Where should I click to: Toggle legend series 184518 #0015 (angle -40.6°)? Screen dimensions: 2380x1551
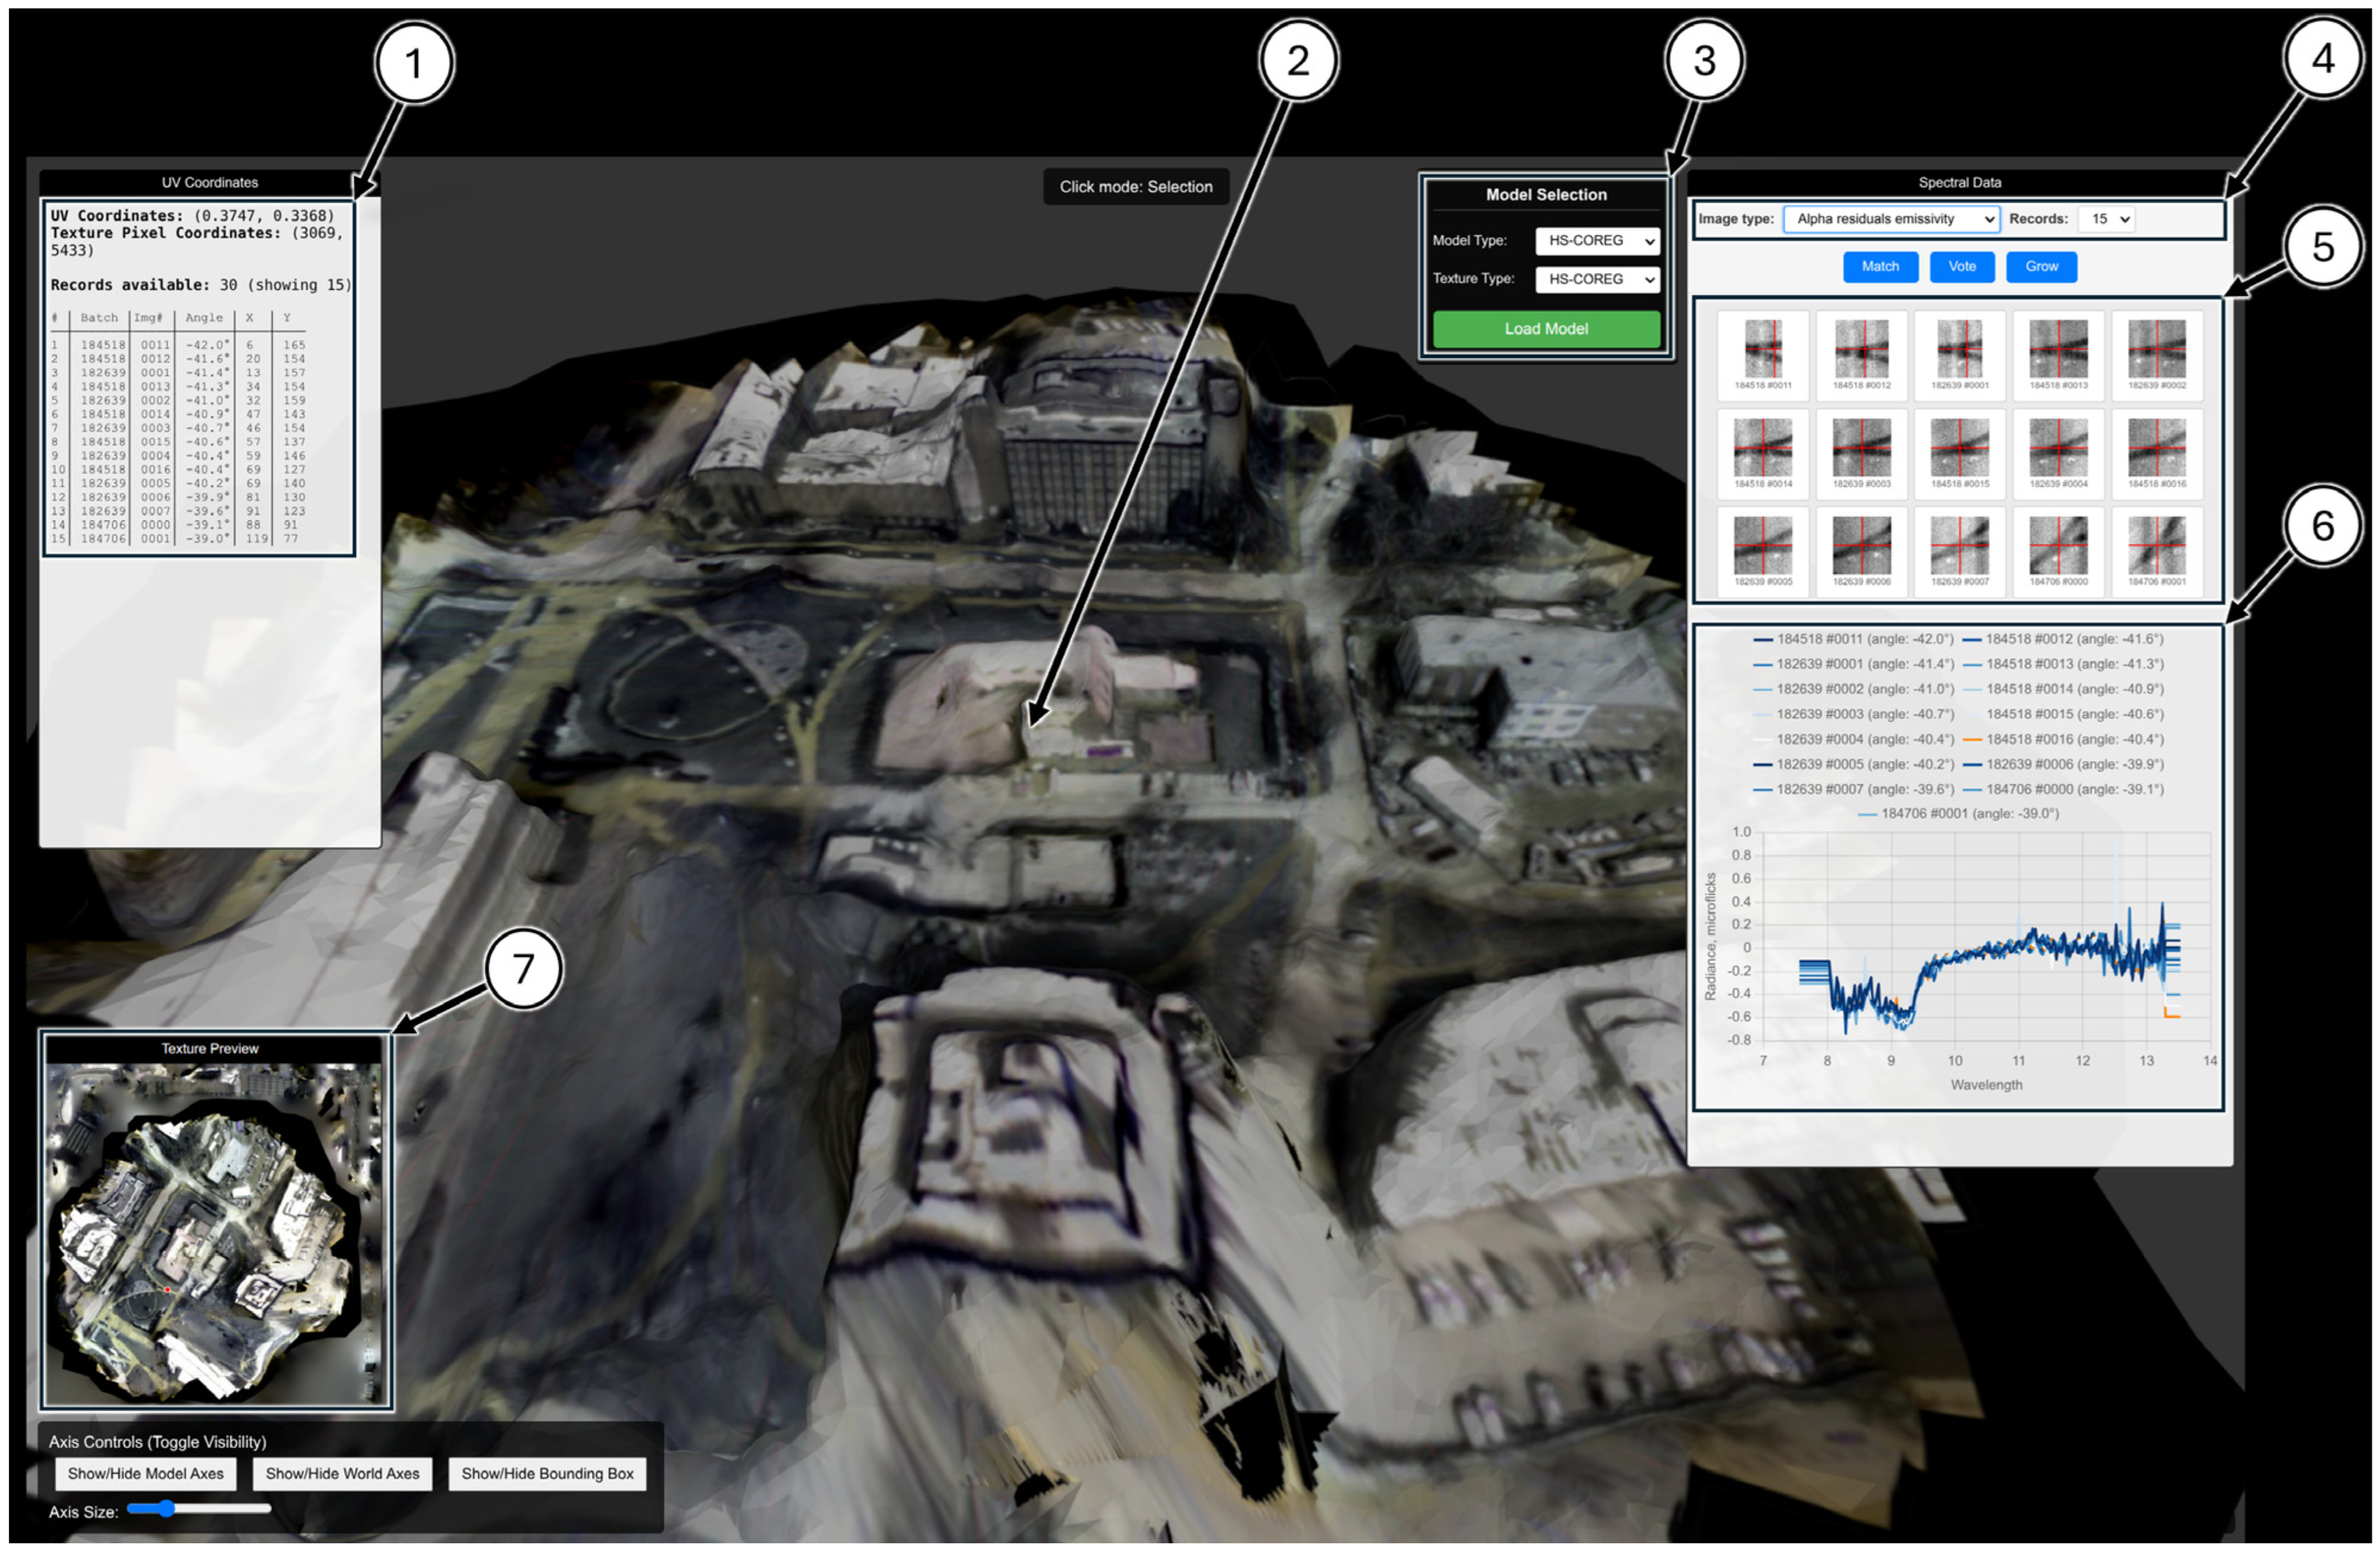pos(2064,714)
